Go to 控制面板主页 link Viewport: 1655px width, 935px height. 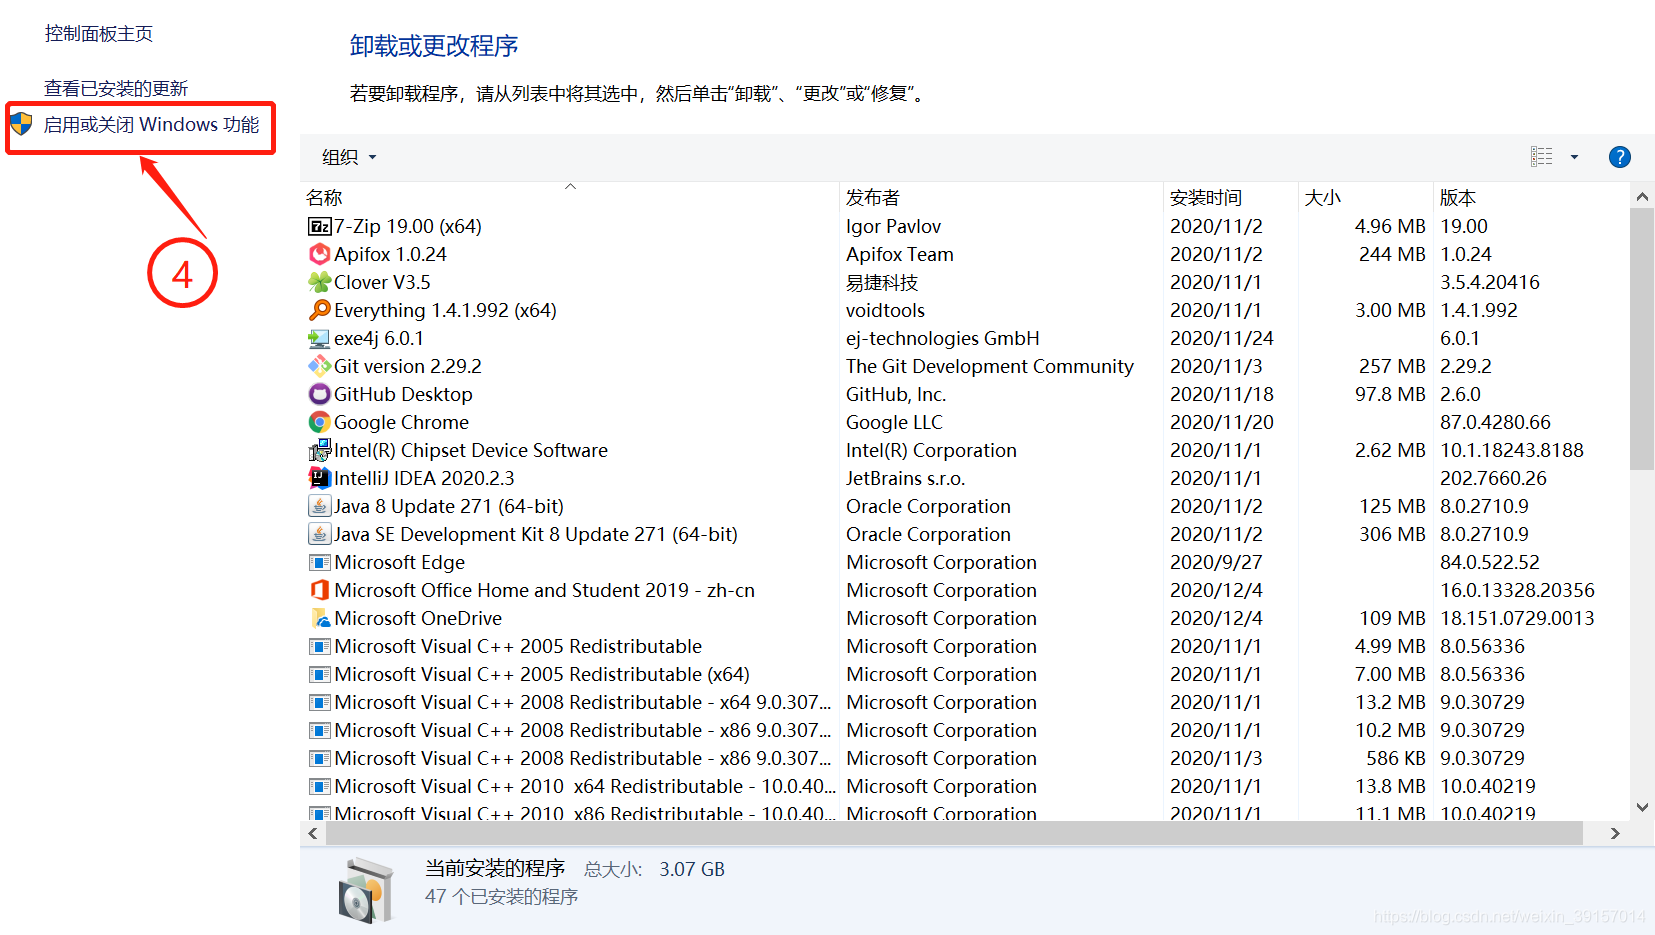99,34
